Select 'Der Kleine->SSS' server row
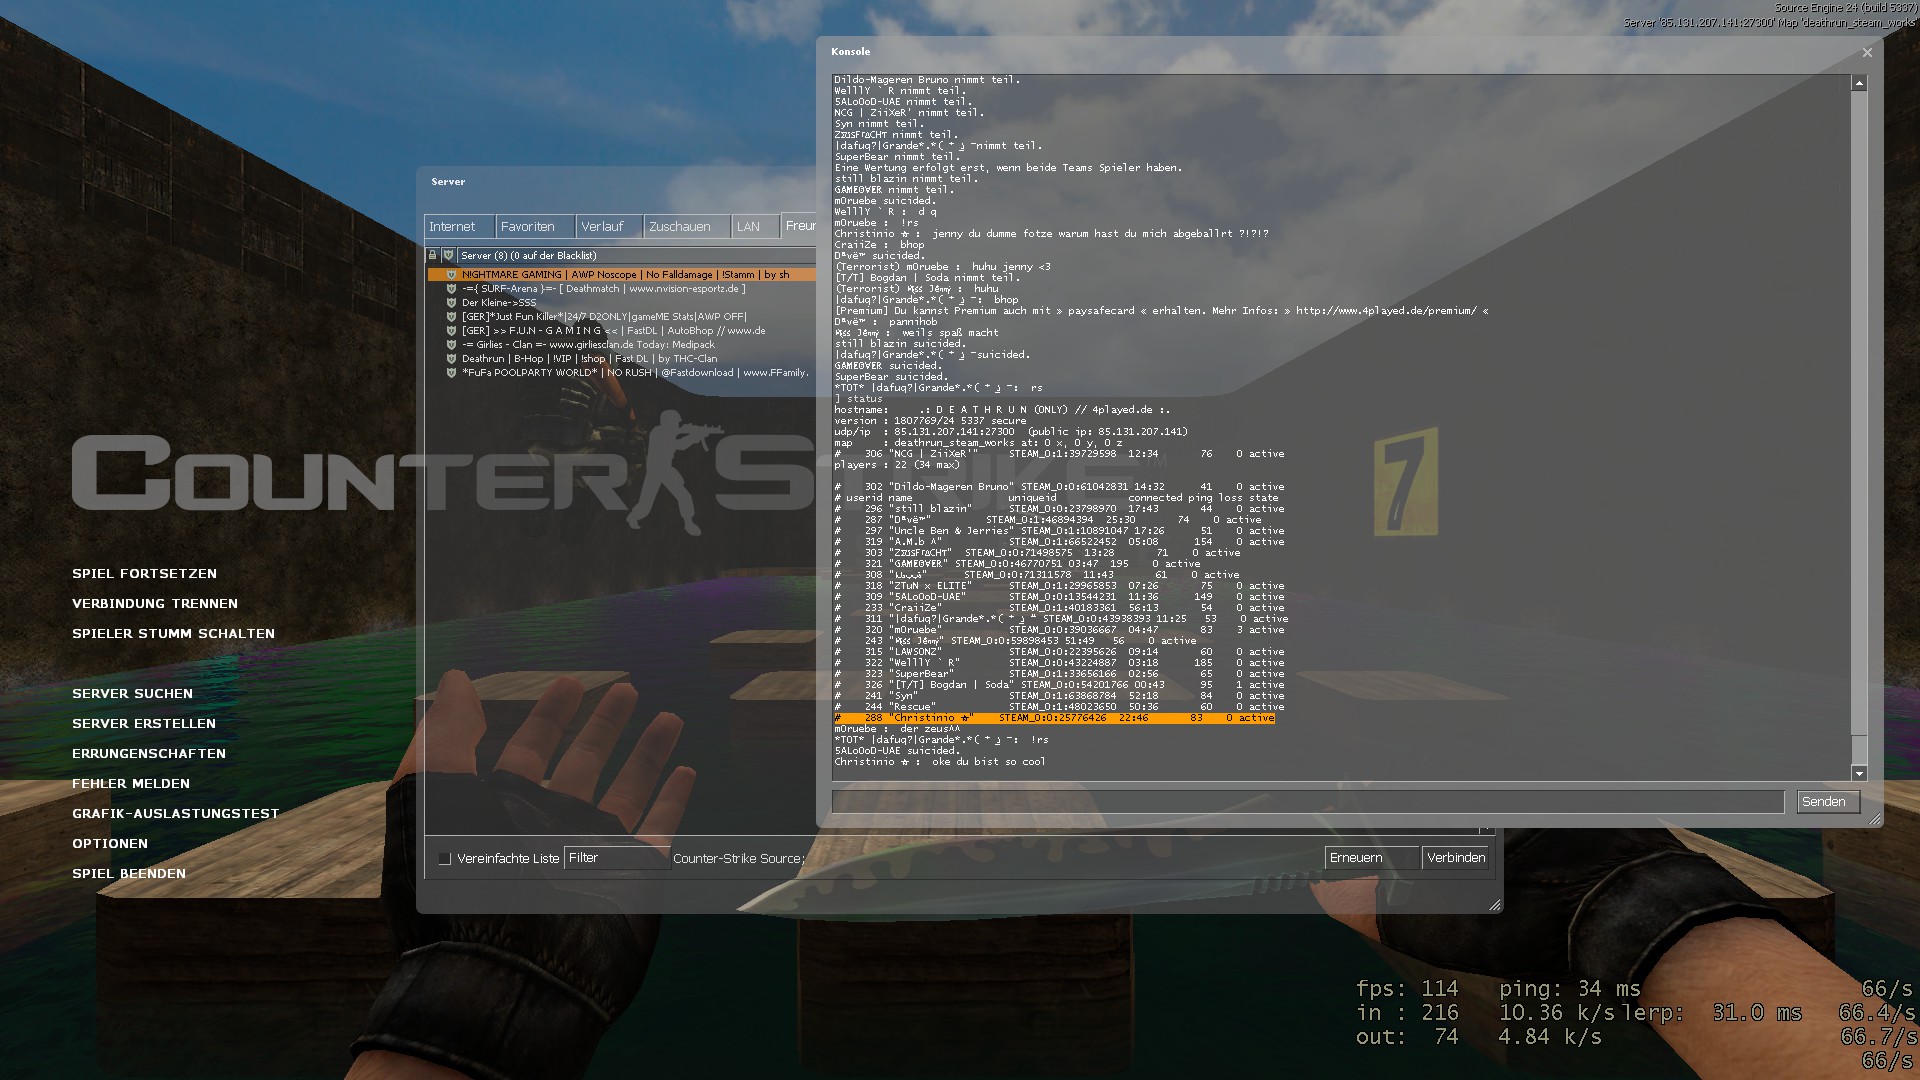Viewport: 1920px width, 1080px height. tap(622, 303)
